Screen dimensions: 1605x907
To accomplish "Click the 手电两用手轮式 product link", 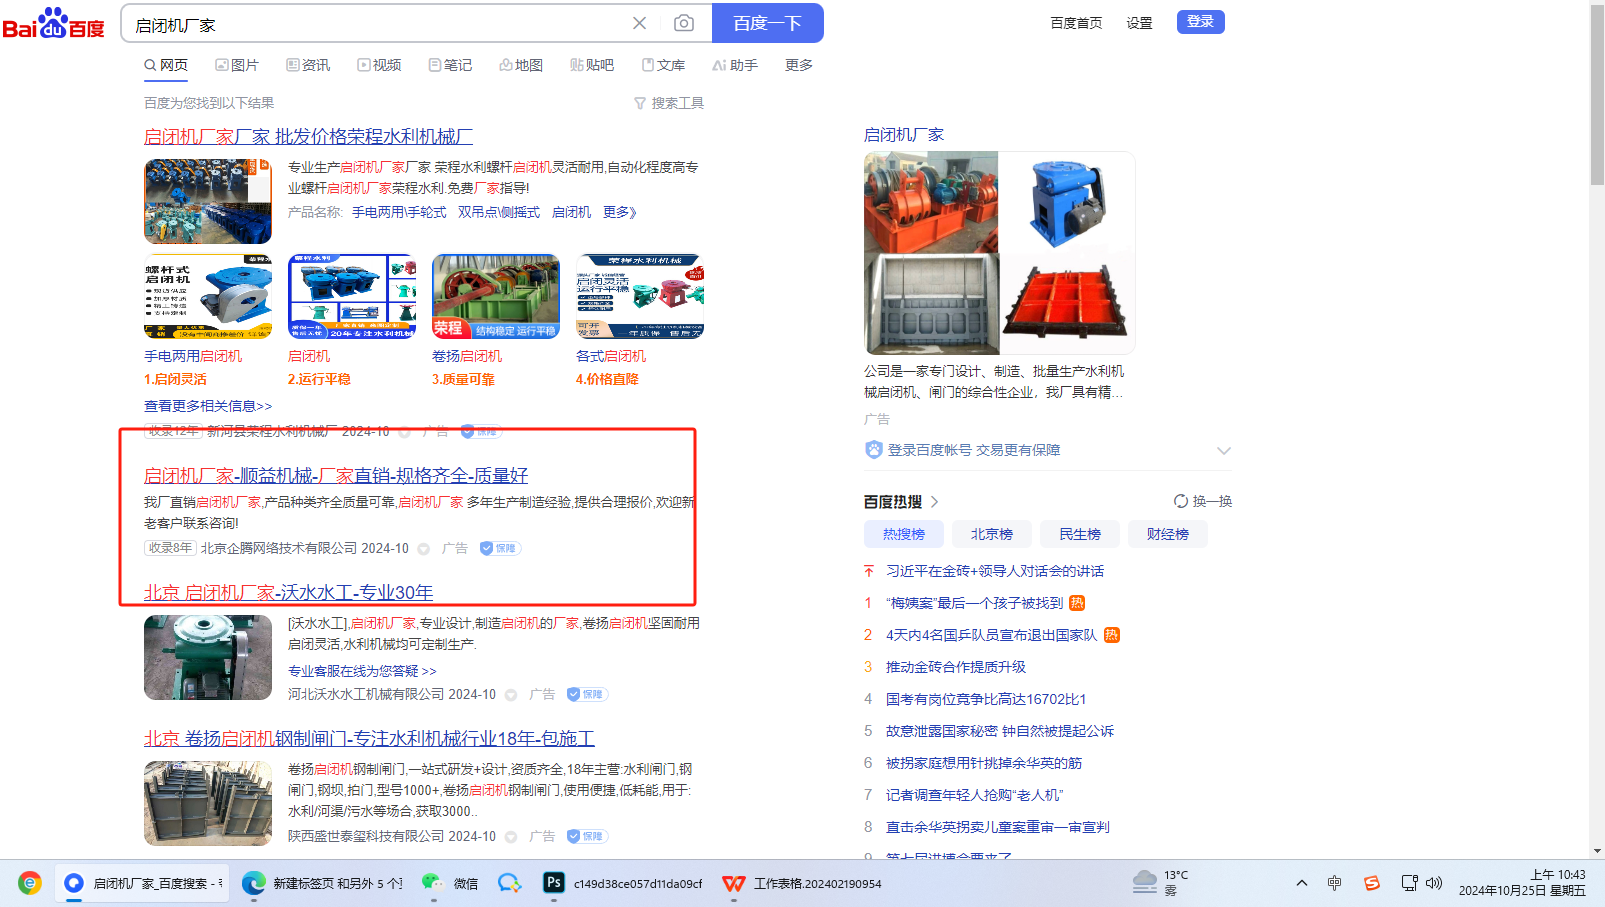I will pyautogui.click(x=399, y=212).
